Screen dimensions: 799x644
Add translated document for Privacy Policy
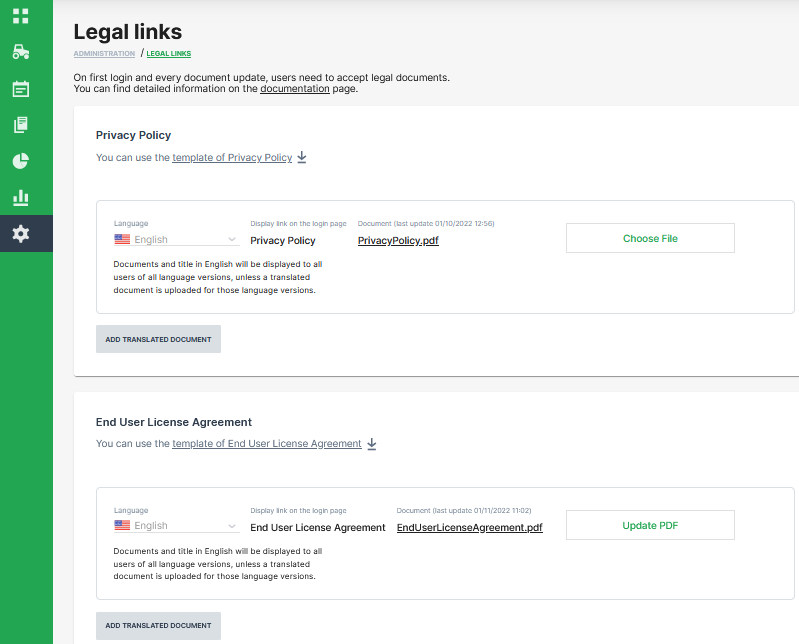pos(158,339)
